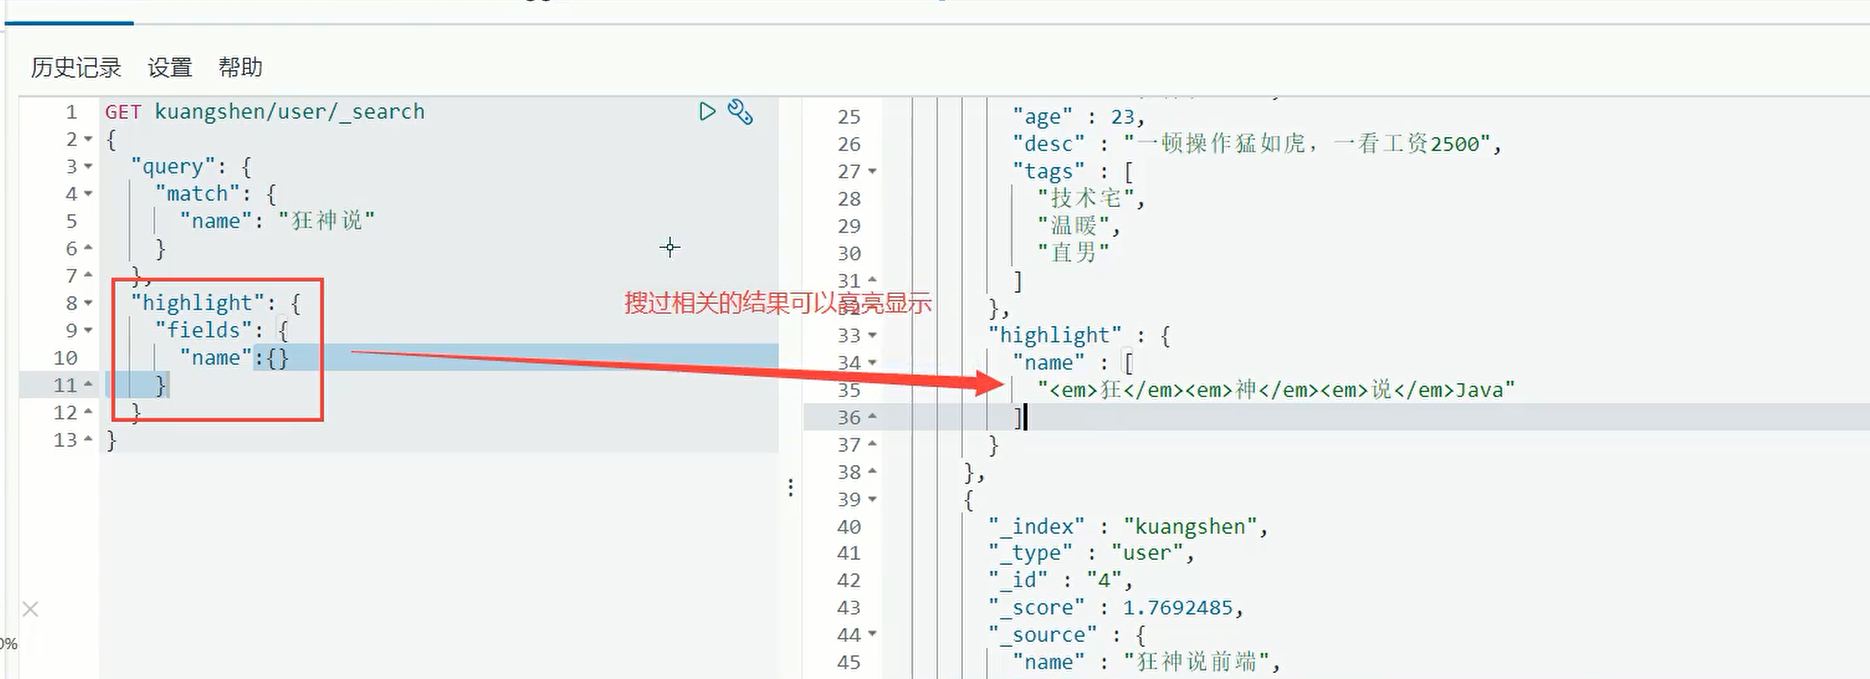The width and height of the screenshot is (1870, 679).
Task: Click the "_index" : "kuangshen" output line
Action: 1128,527
